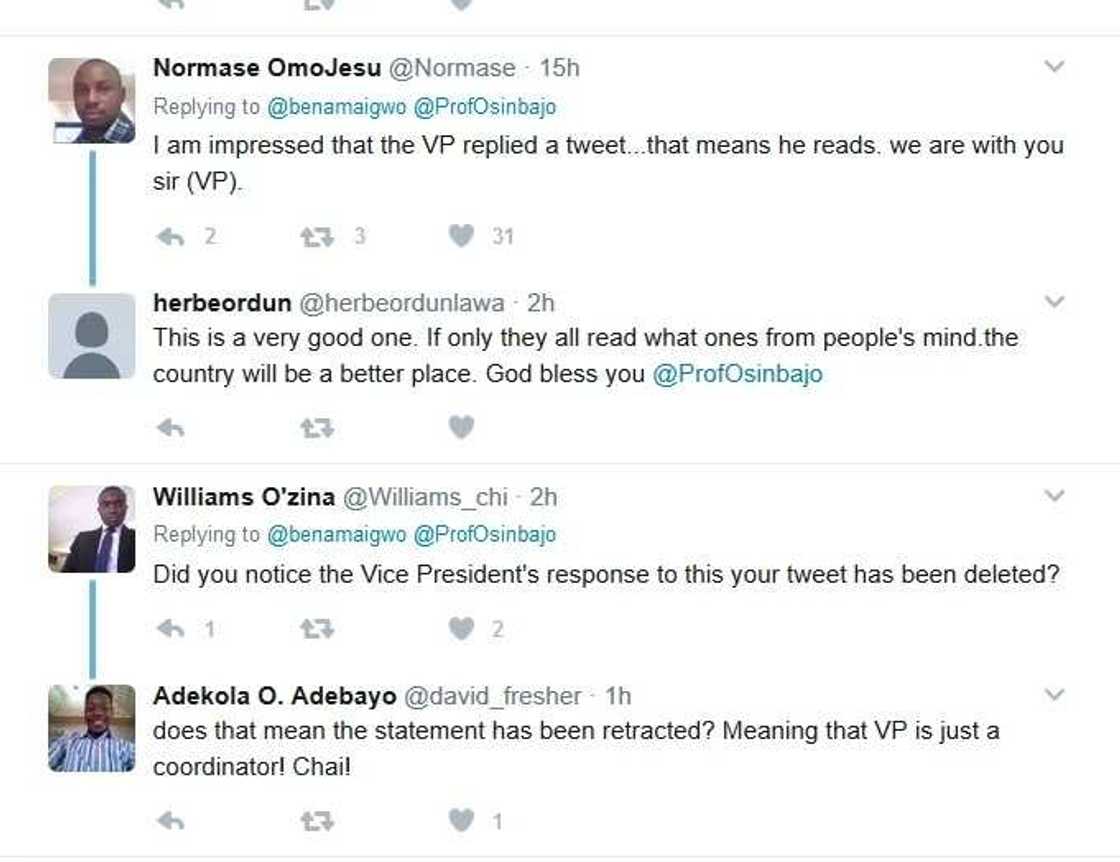This screenshot has width=1120, height=862.
Task: Open @benamaigwo link under Williams O'zina
Action: 336,534
